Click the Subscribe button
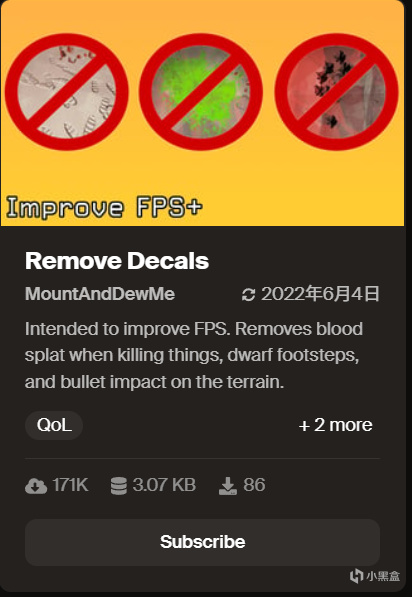Image resolution: width=412 pixels, height=597 pixels. (x=202, y=542)
